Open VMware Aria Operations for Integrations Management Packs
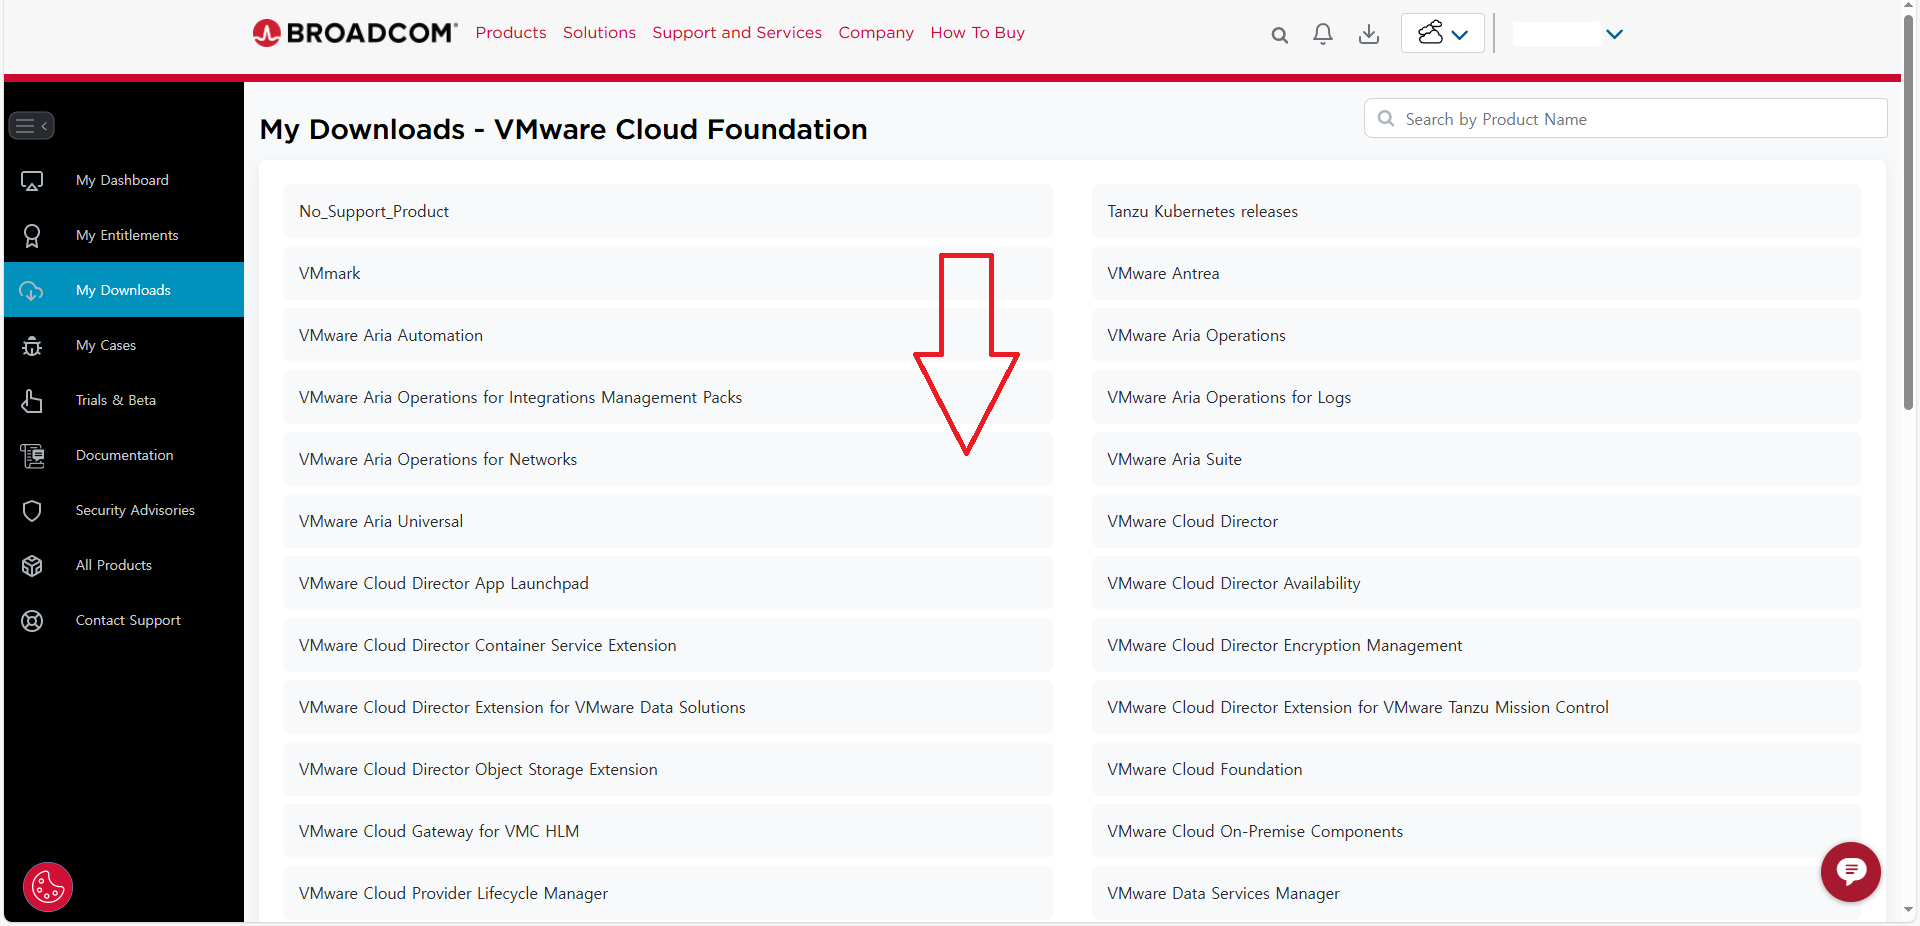The height and width of the screenshot is (926, 1920). click(x=668, y=397)
